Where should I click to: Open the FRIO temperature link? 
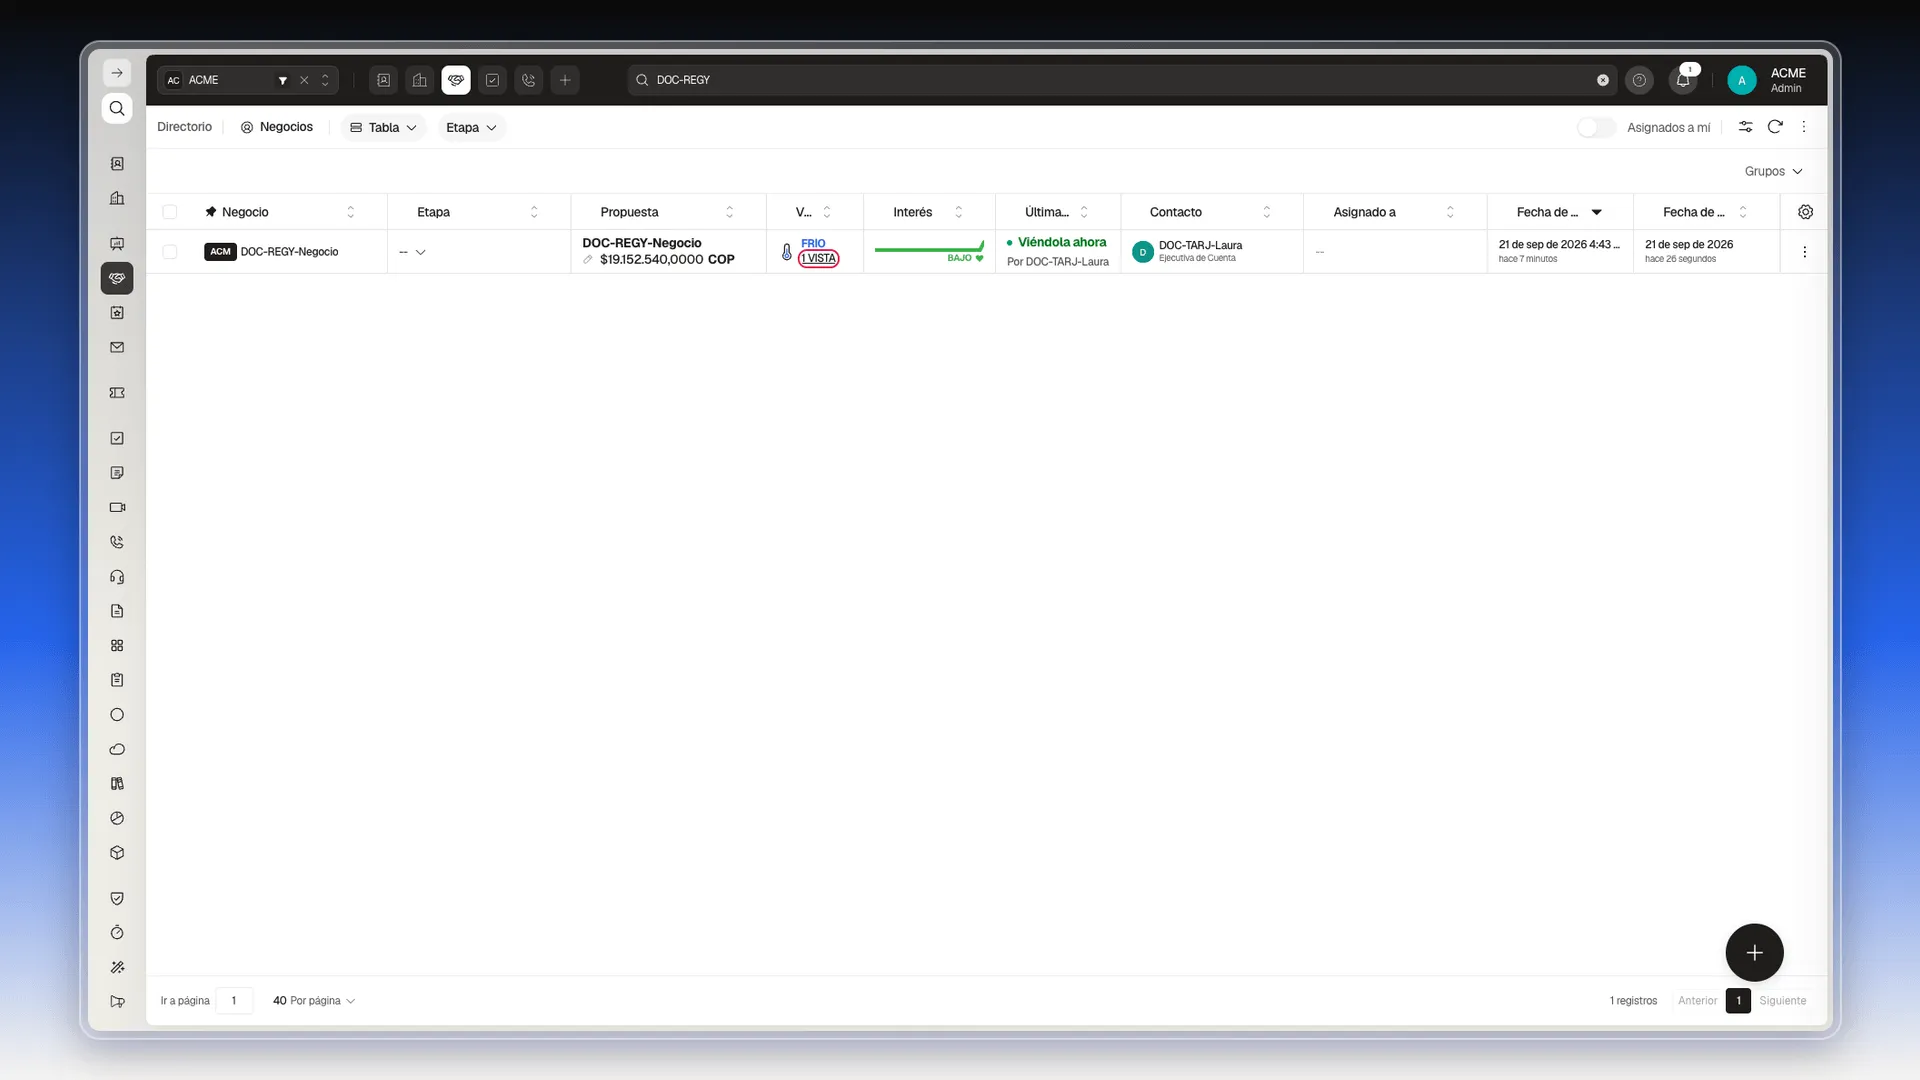(x=813, y=243)
